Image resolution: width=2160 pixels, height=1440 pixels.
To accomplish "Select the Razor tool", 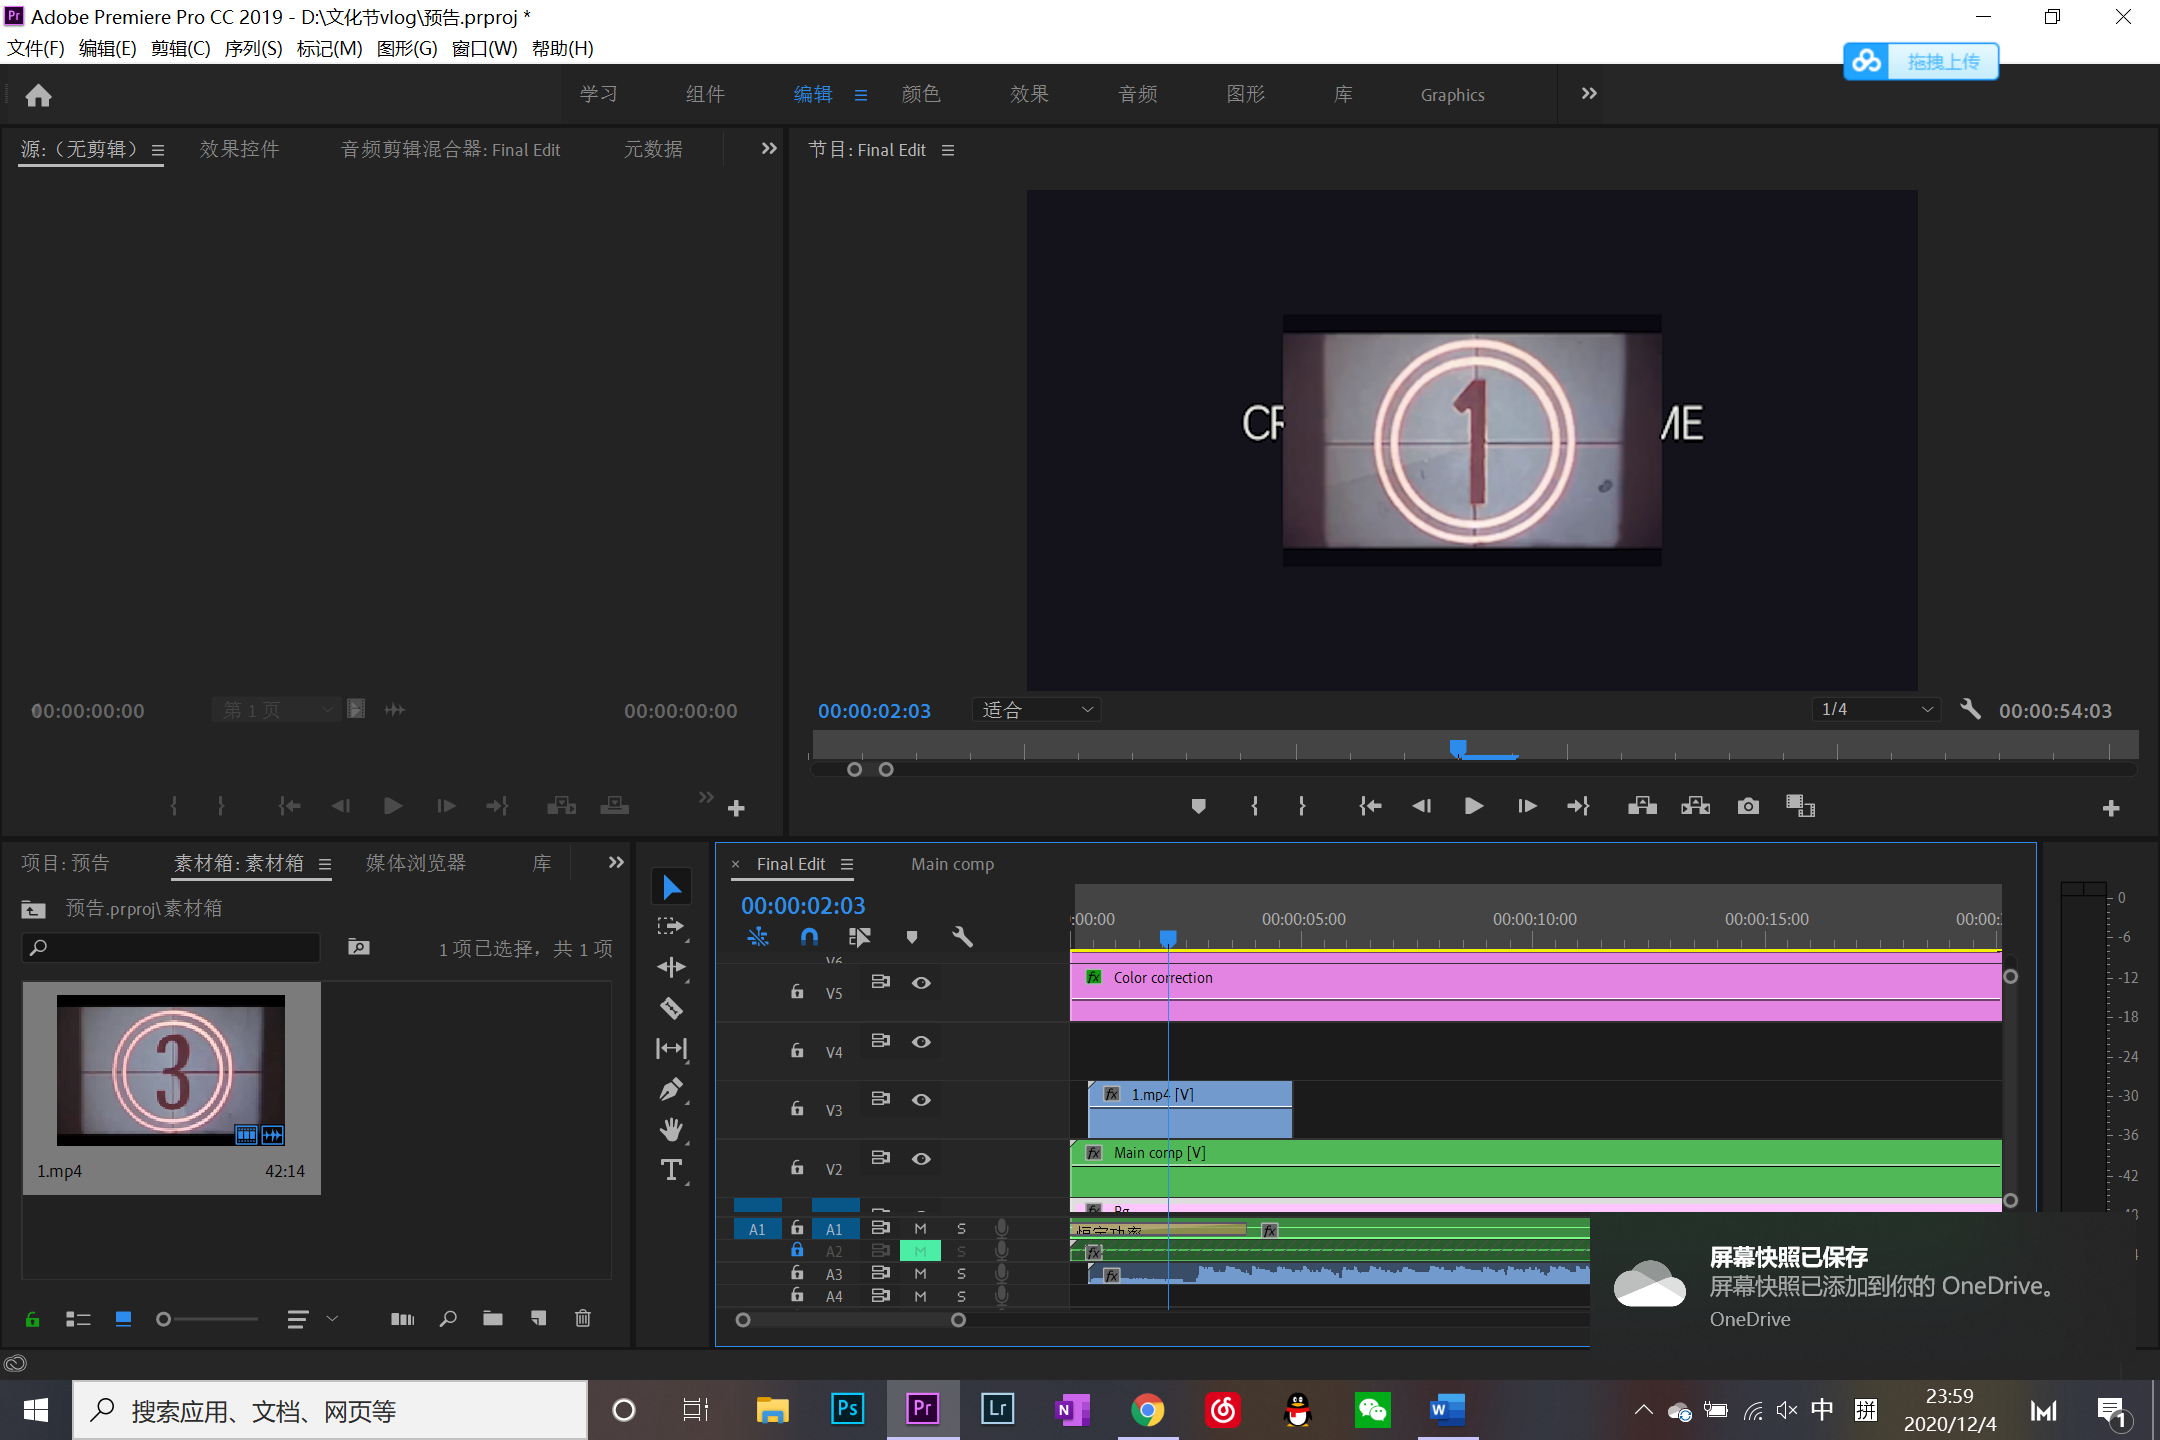I will click(671, 1008).
